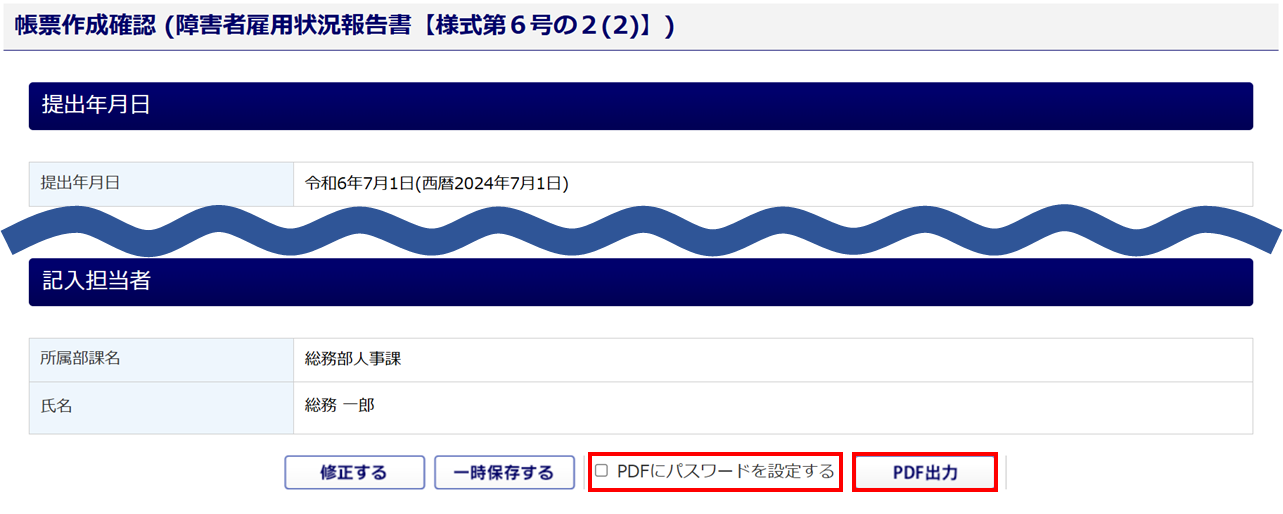Select the date 令和6年7月1日(西暦2024年7月1日)
The height and width of the screenshot is (514, 1283).
[x=437, y=183]
